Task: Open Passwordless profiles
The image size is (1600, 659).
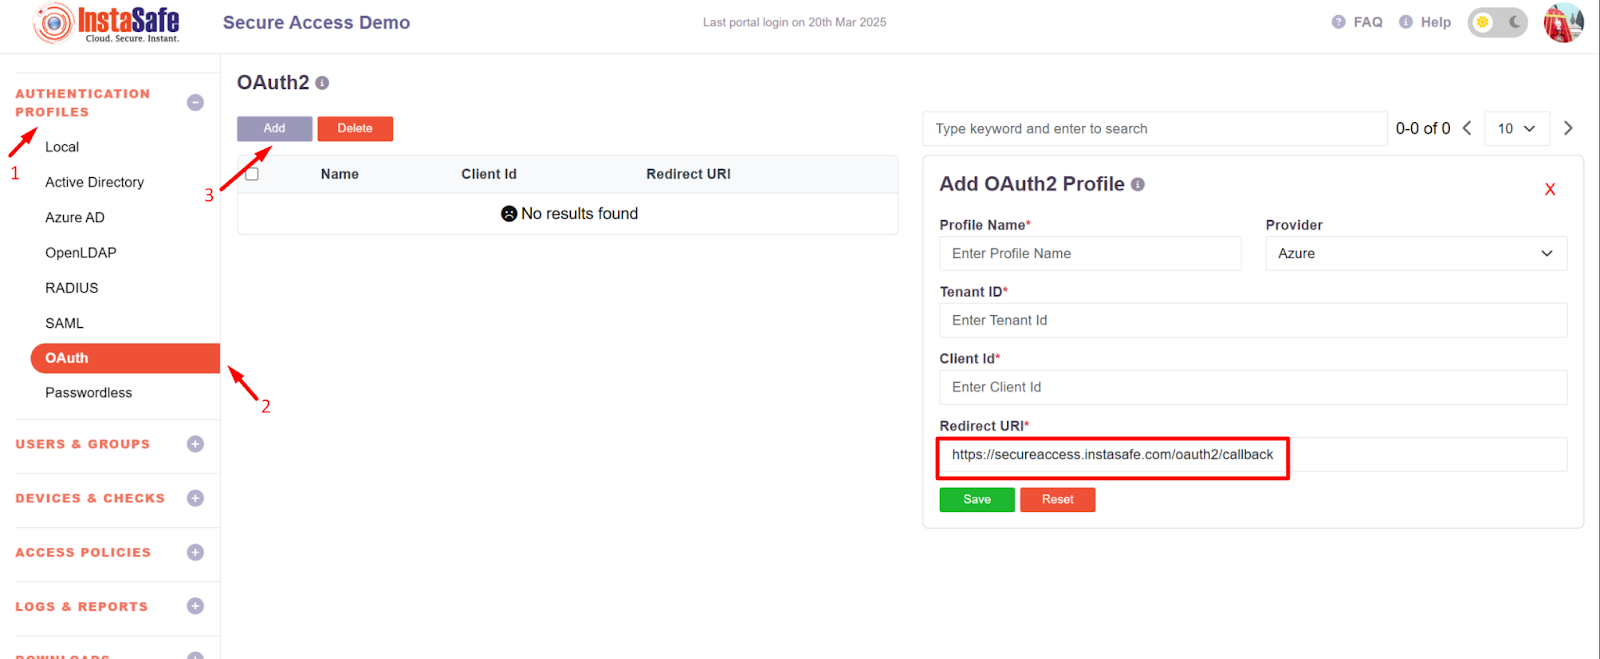Action: 89,393
